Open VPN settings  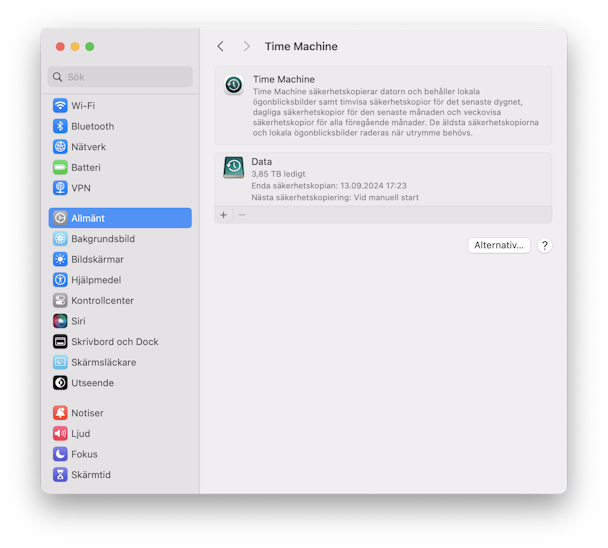tap(120, 188)
